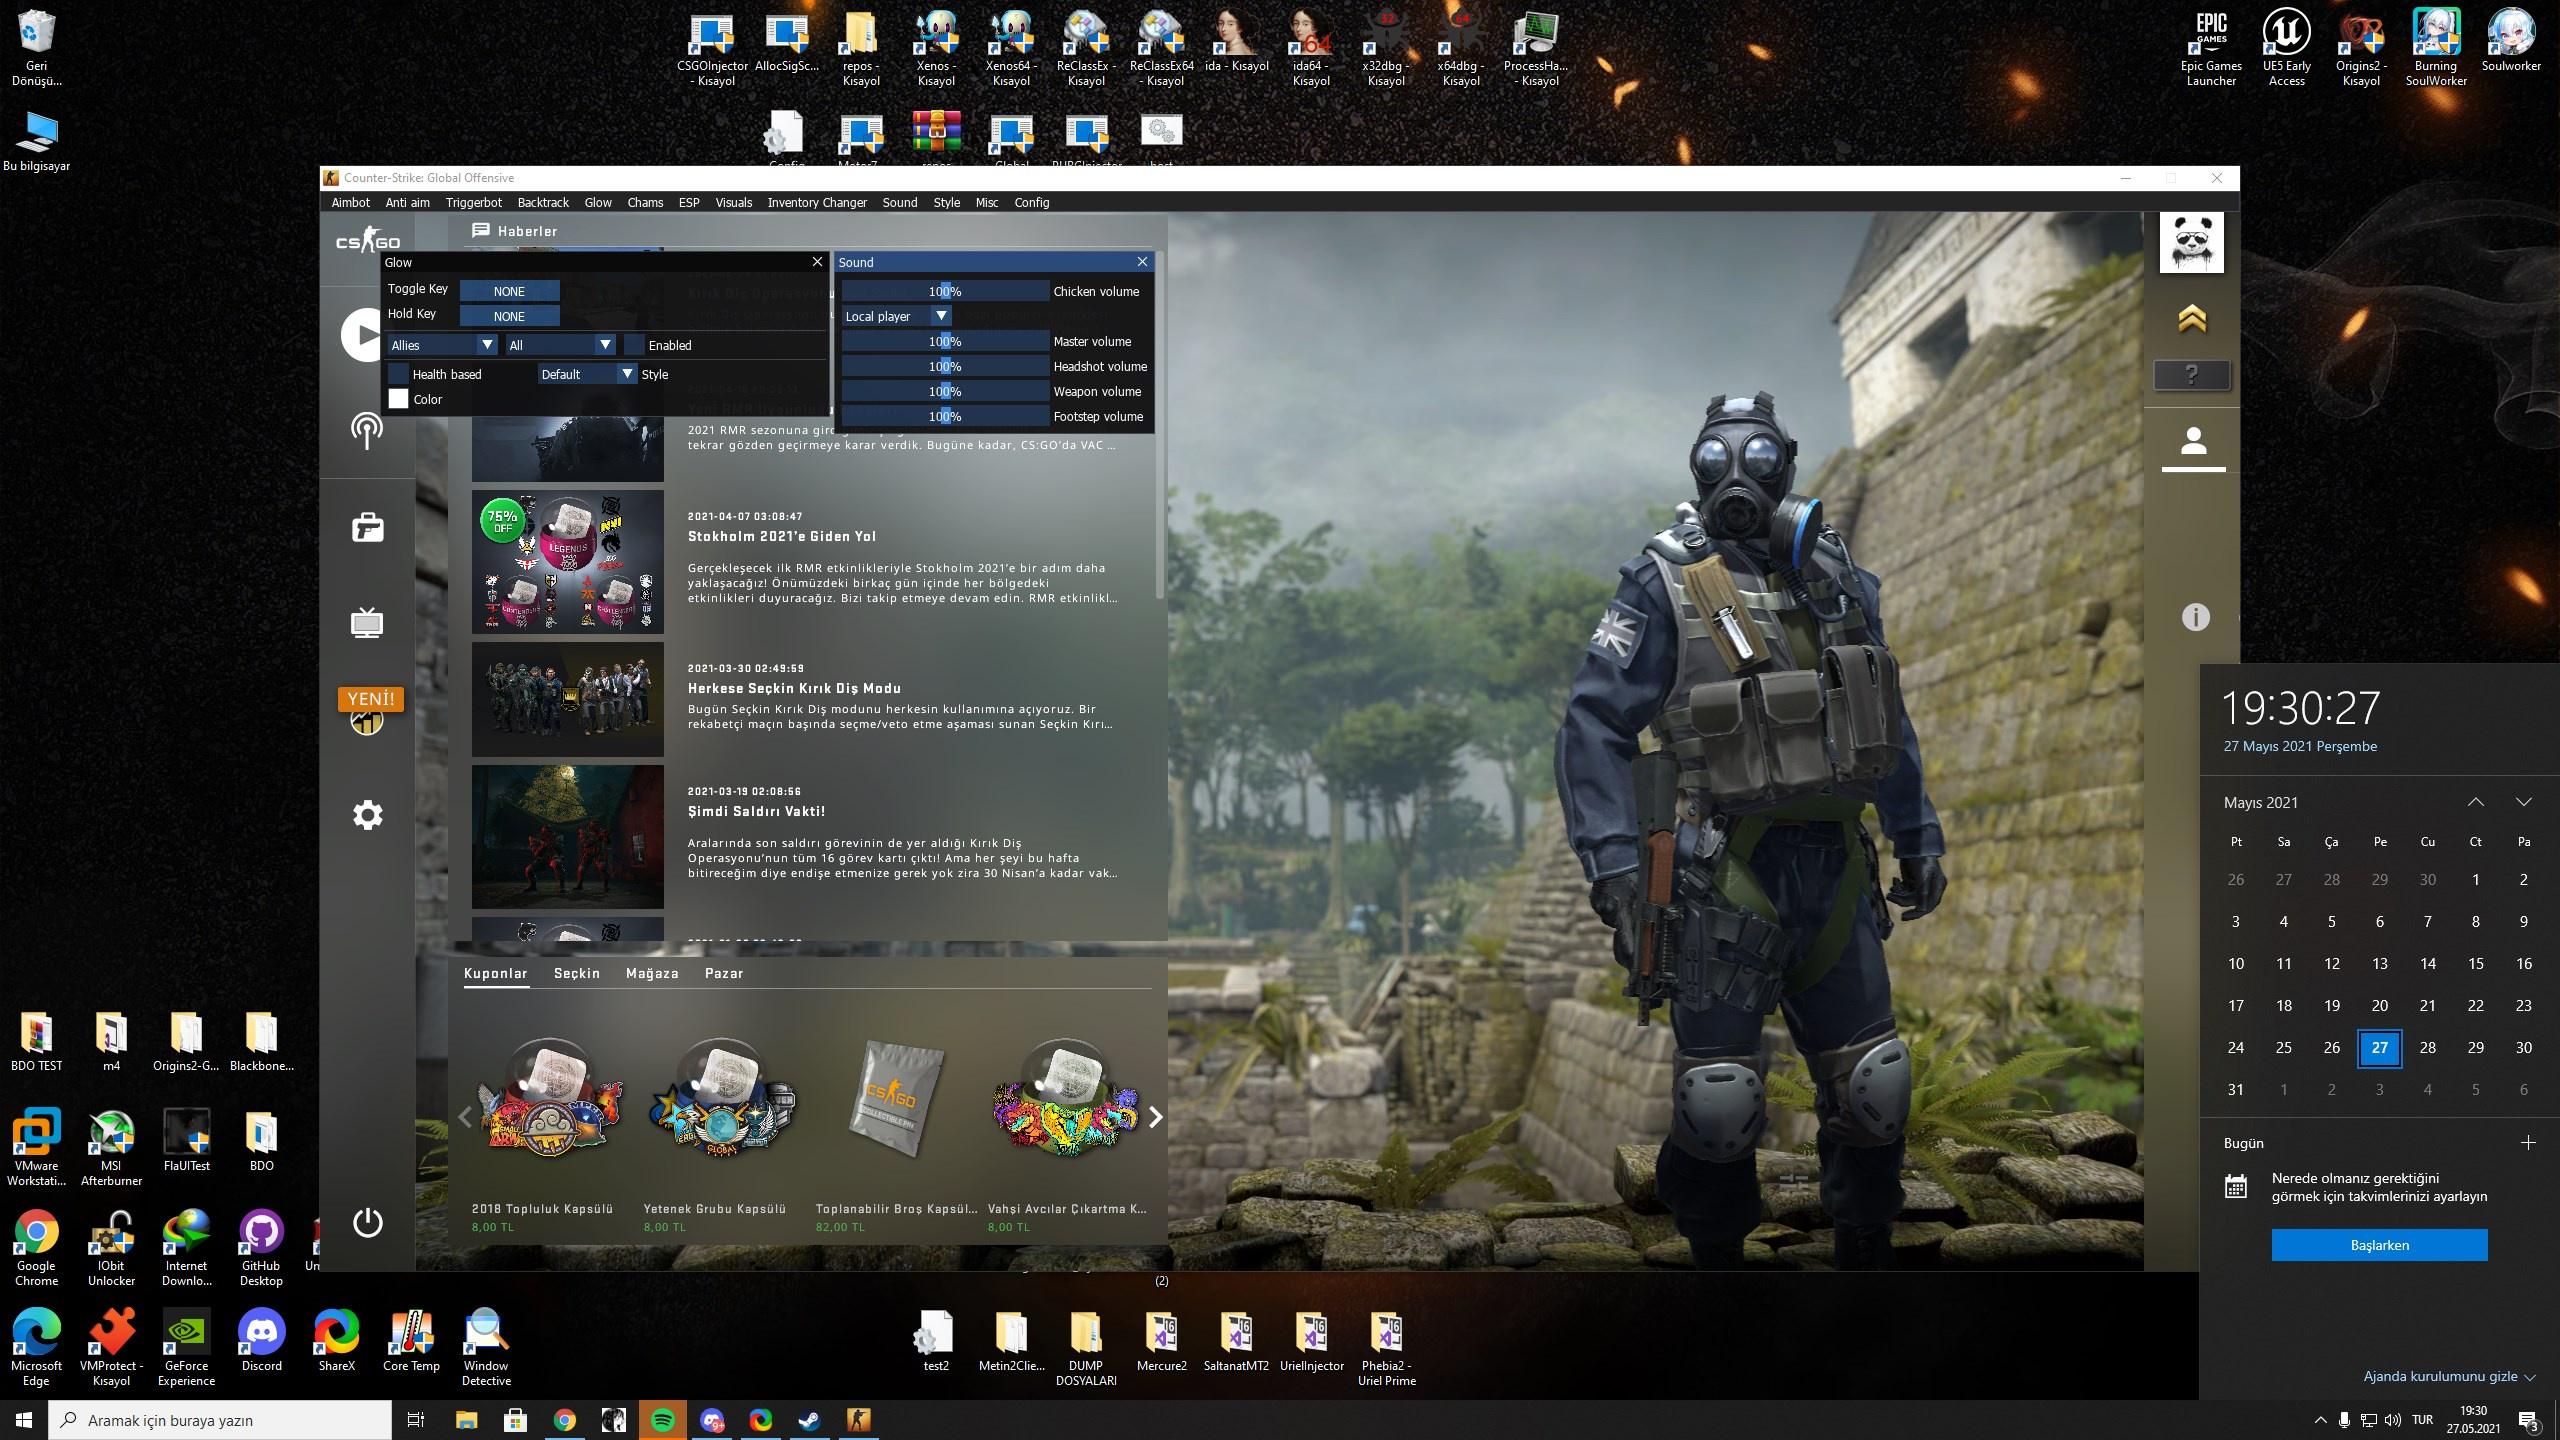Click the gold rank chevrons icon
This screenshot has height=1440, width=2560.
pyautogui.click(x=2191, y=319)
